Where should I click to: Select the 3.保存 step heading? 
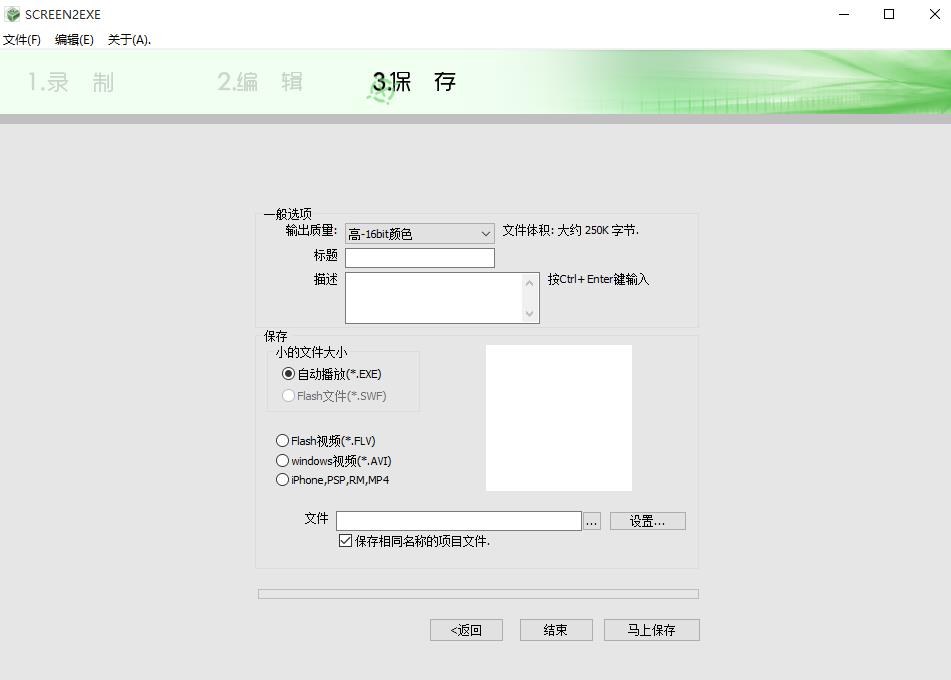(x=414, y=82)
